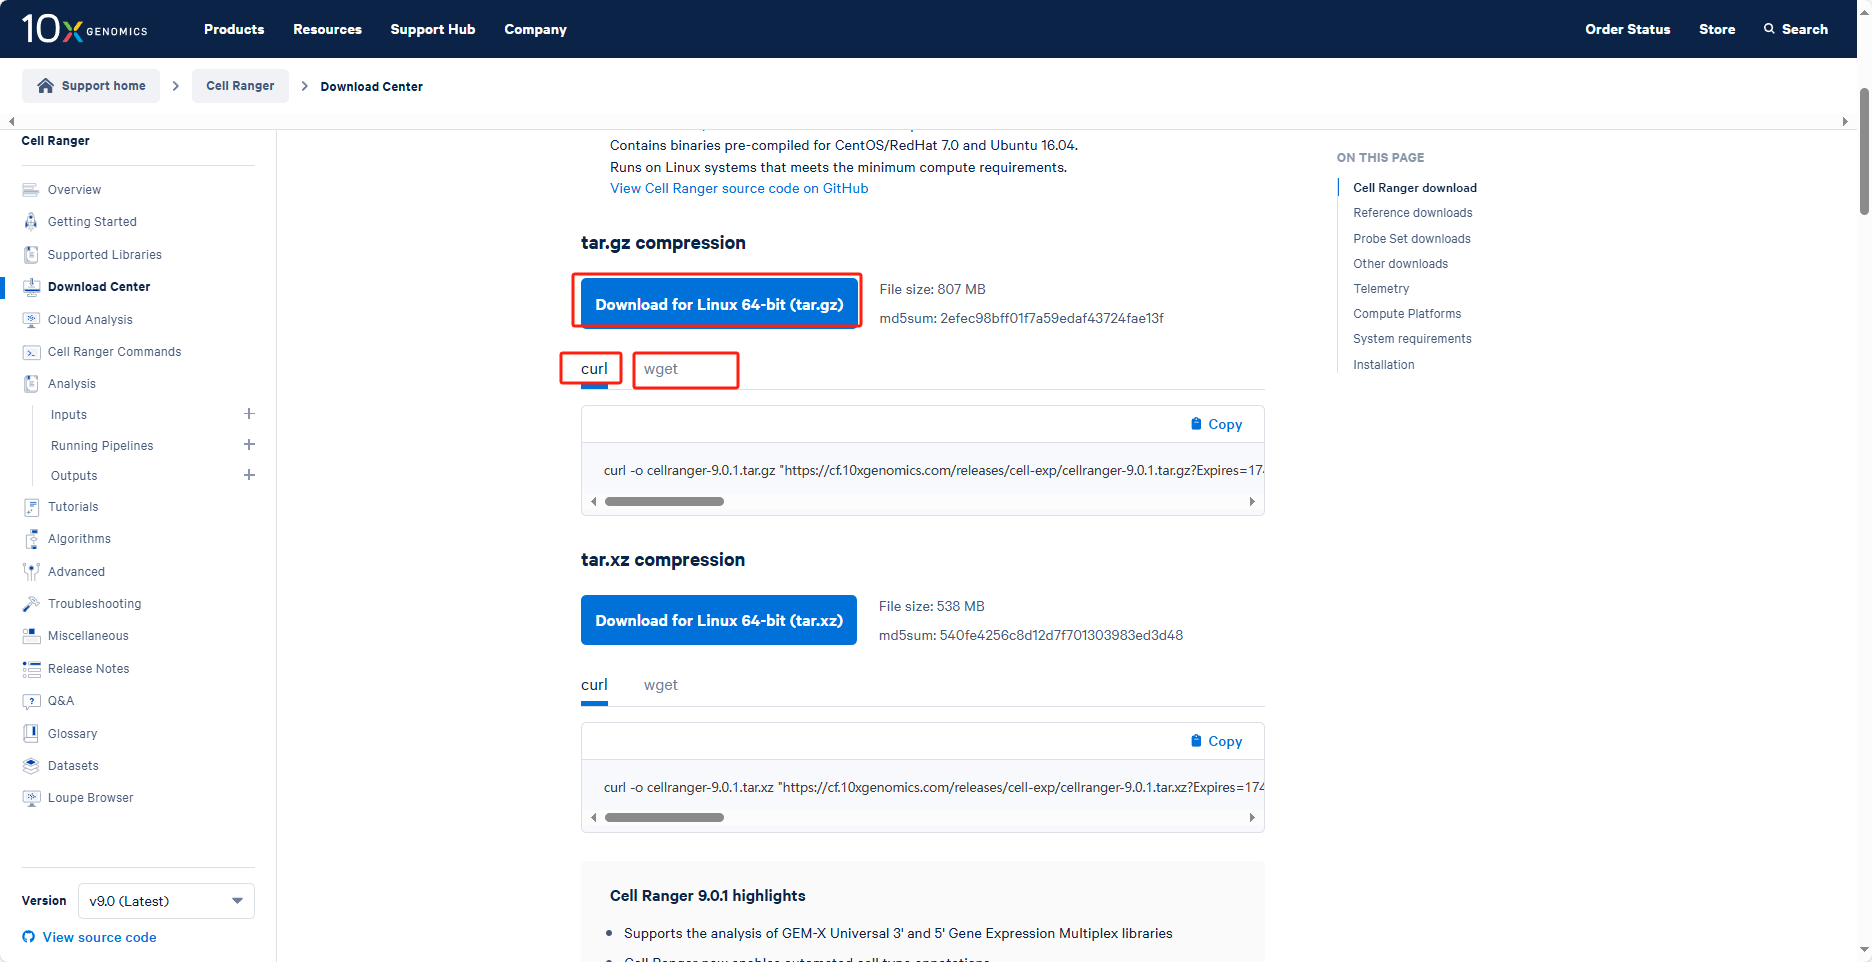This screenshot has height=962, width=1872.
Task: Click the Algorithms sidebar icon
Action: [x=31, y=539]
